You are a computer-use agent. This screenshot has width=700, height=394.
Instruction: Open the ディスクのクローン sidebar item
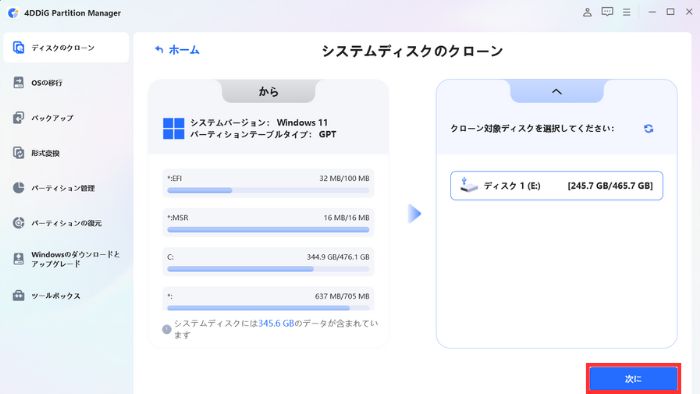coord(66,48)
